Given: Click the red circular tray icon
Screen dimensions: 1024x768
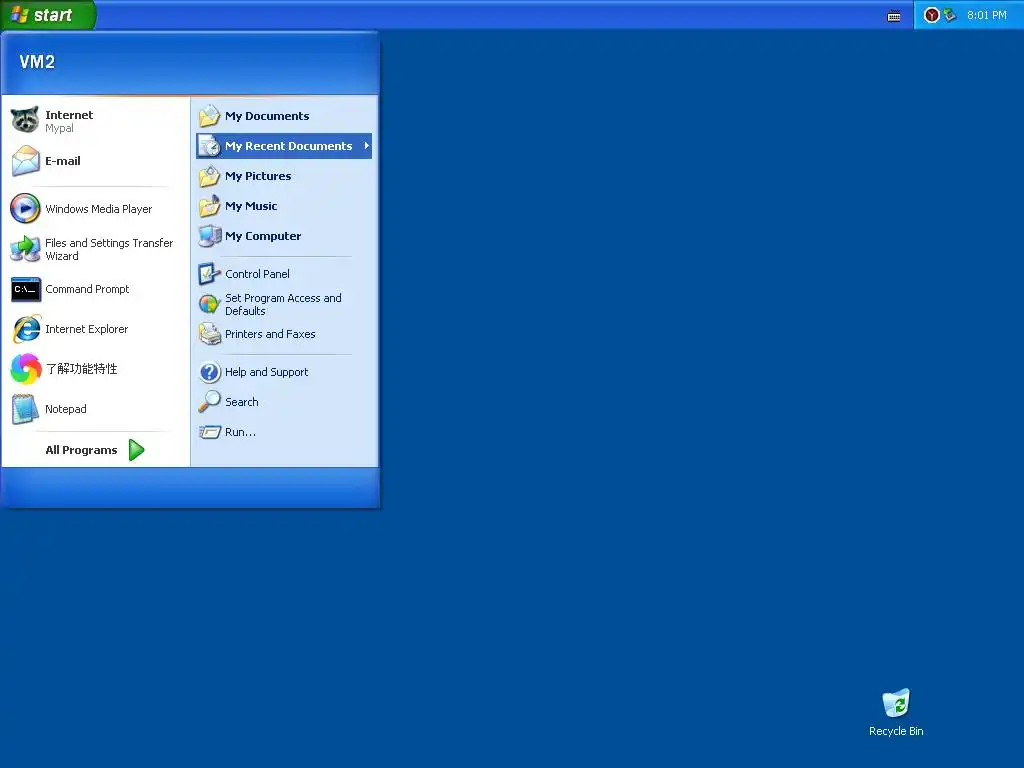Looking at the screenshot, I should click(x=932, y=15).
